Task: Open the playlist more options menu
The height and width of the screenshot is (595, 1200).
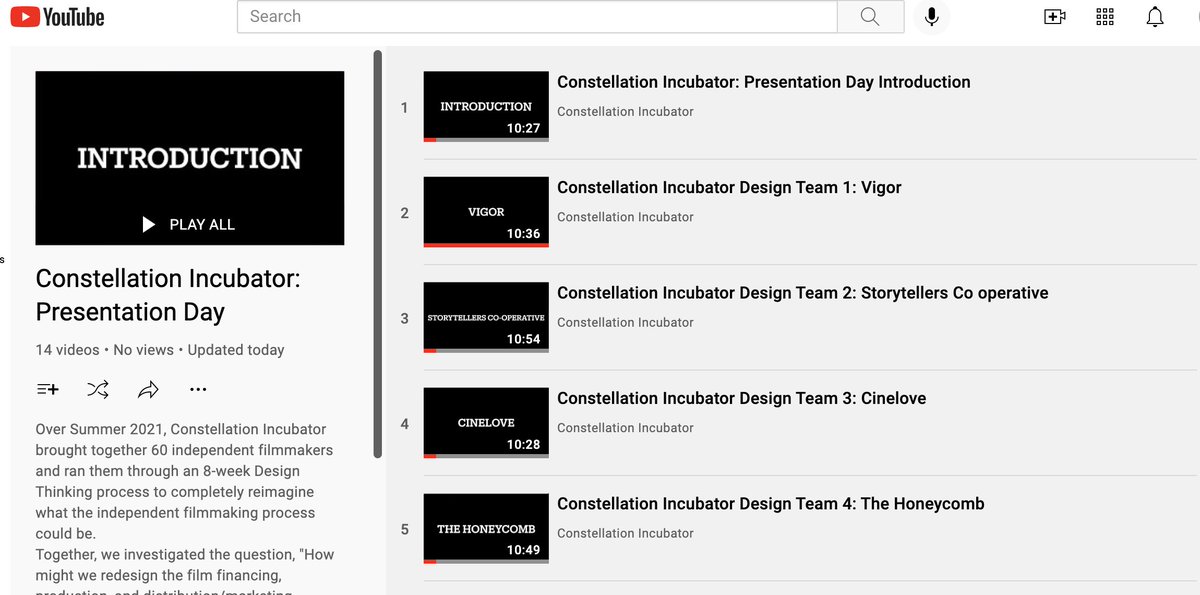Action: (x=198, y=389)
